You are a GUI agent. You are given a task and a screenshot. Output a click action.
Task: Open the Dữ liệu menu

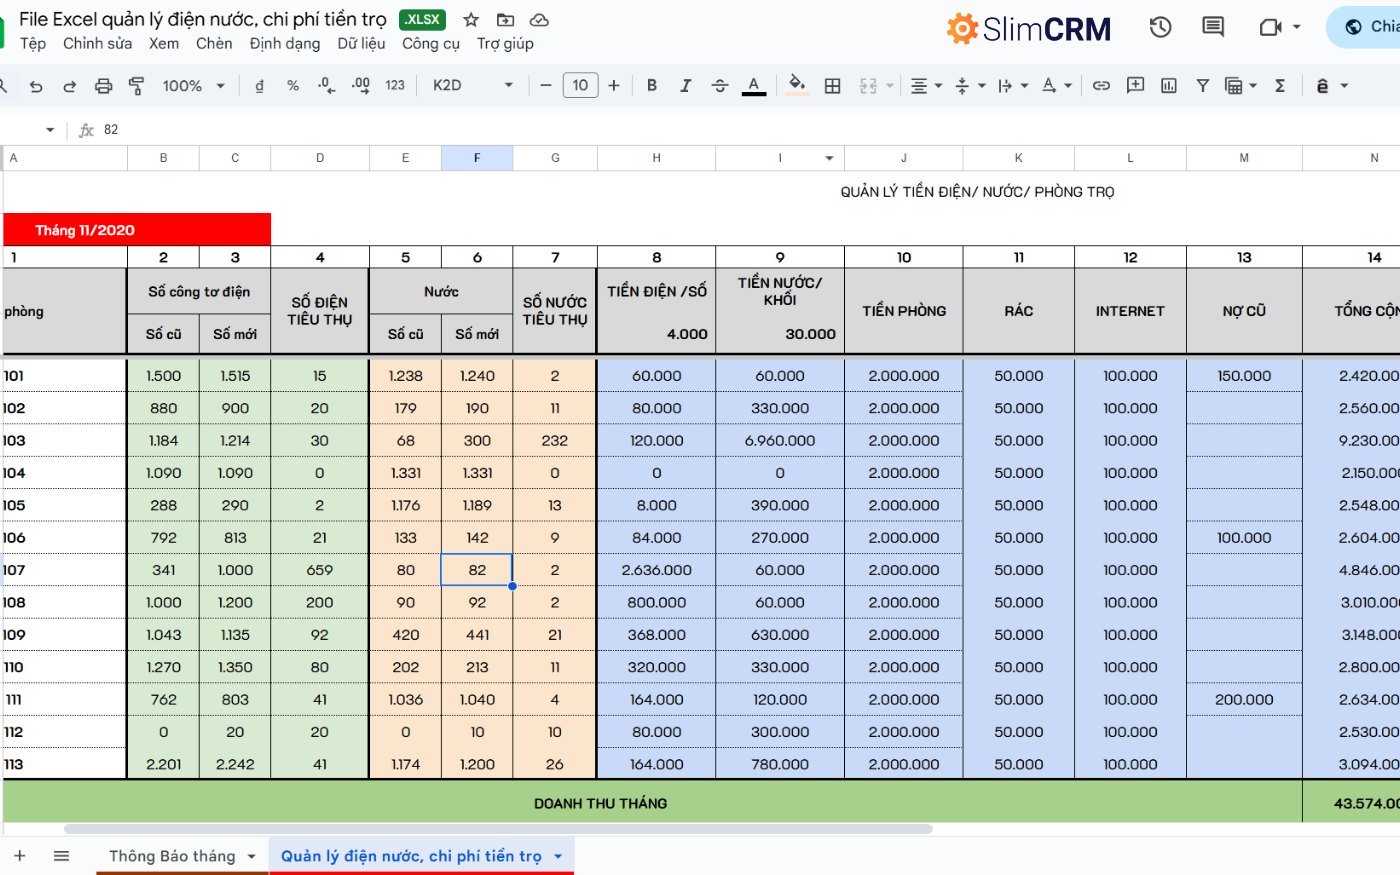[361, 43]
